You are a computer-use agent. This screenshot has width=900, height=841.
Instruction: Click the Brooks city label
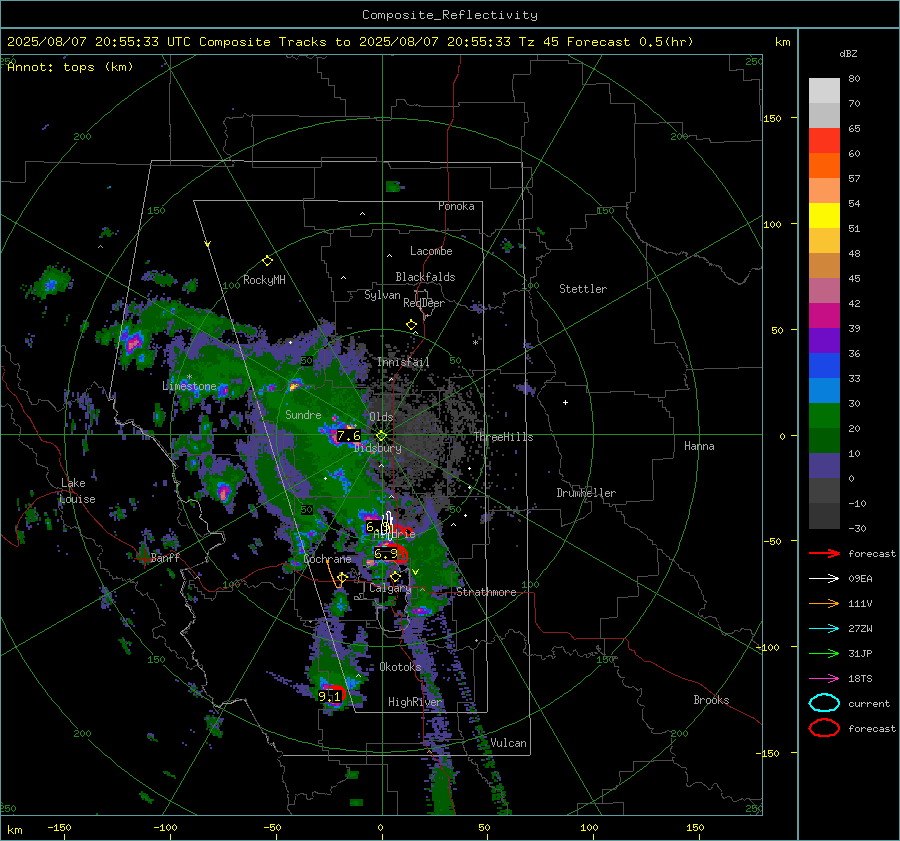pyautogui.click(x=711, y=700)
